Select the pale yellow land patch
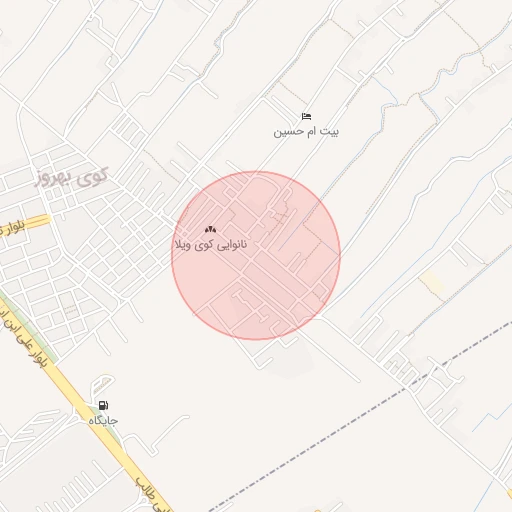Screen dimensions: 512x512 [x=431, y=282]
